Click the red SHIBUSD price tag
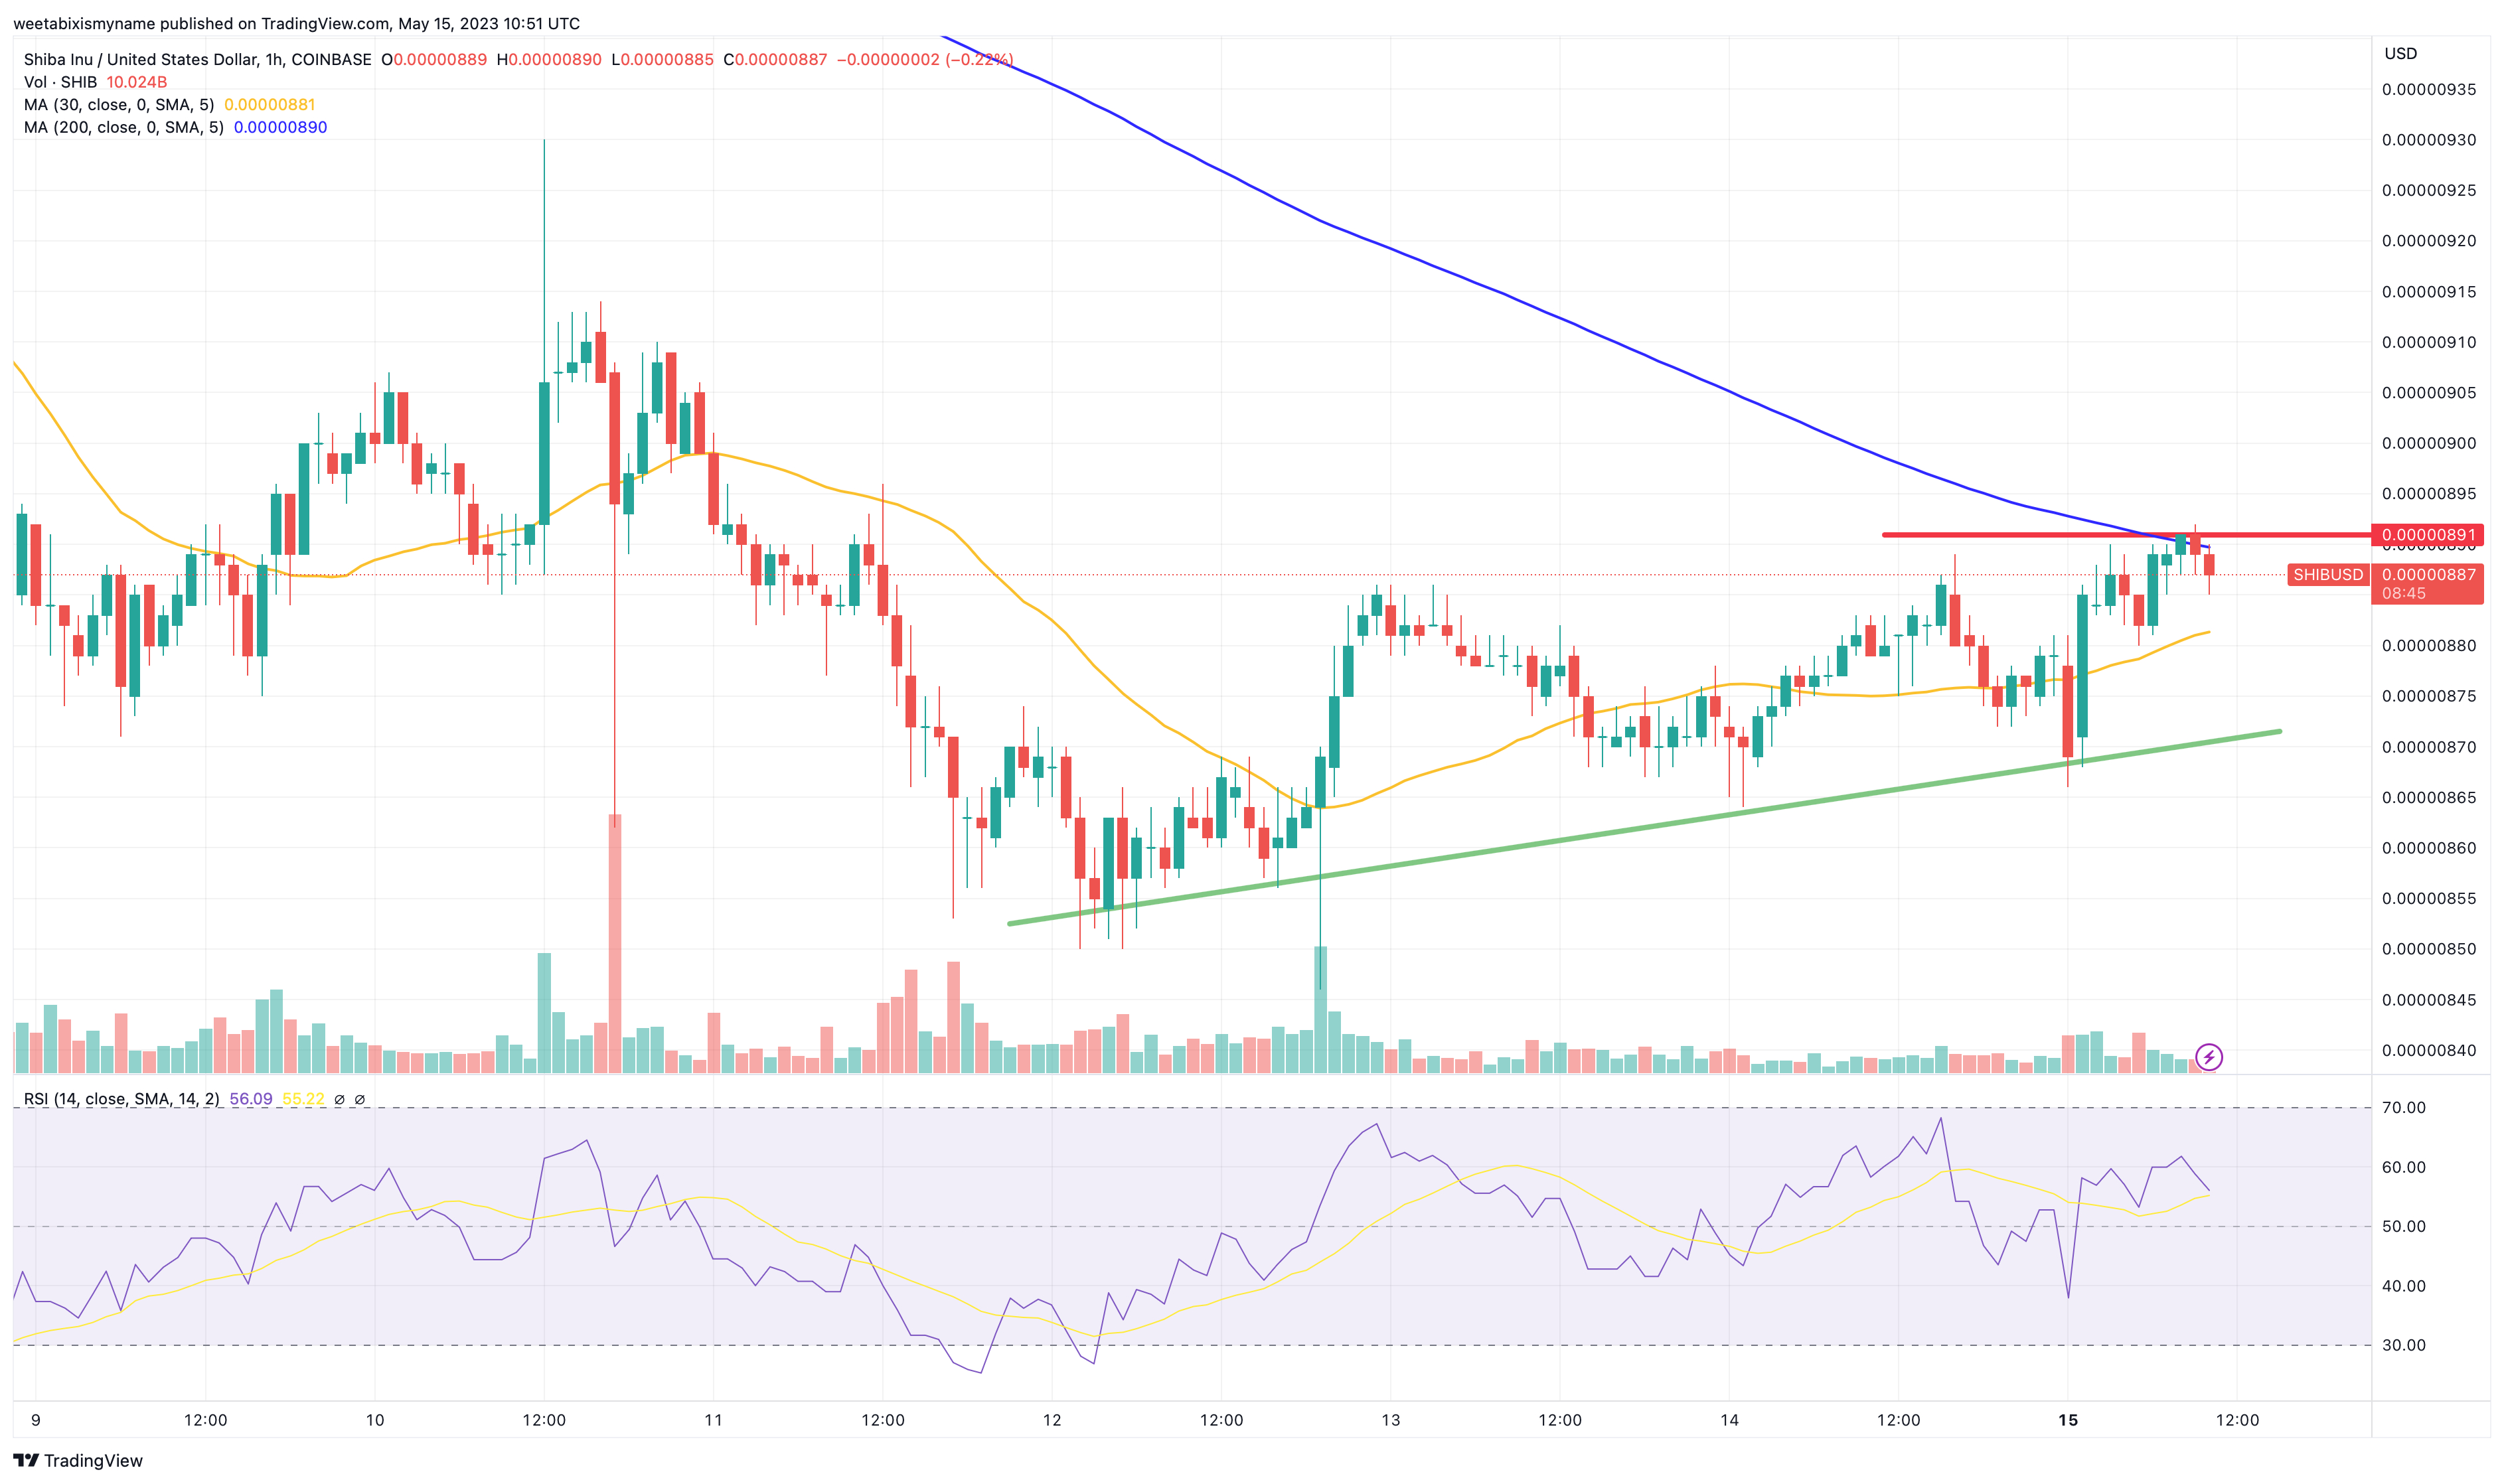 pos(2328,574)
